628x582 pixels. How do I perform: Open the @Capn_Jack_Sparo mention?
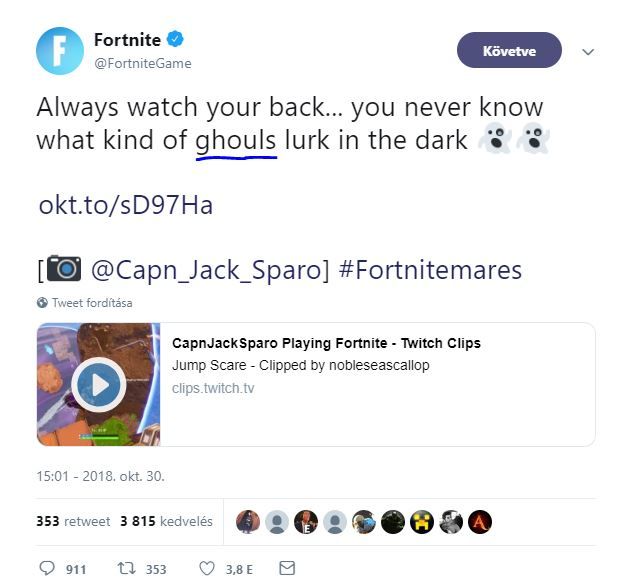[207, 270]
